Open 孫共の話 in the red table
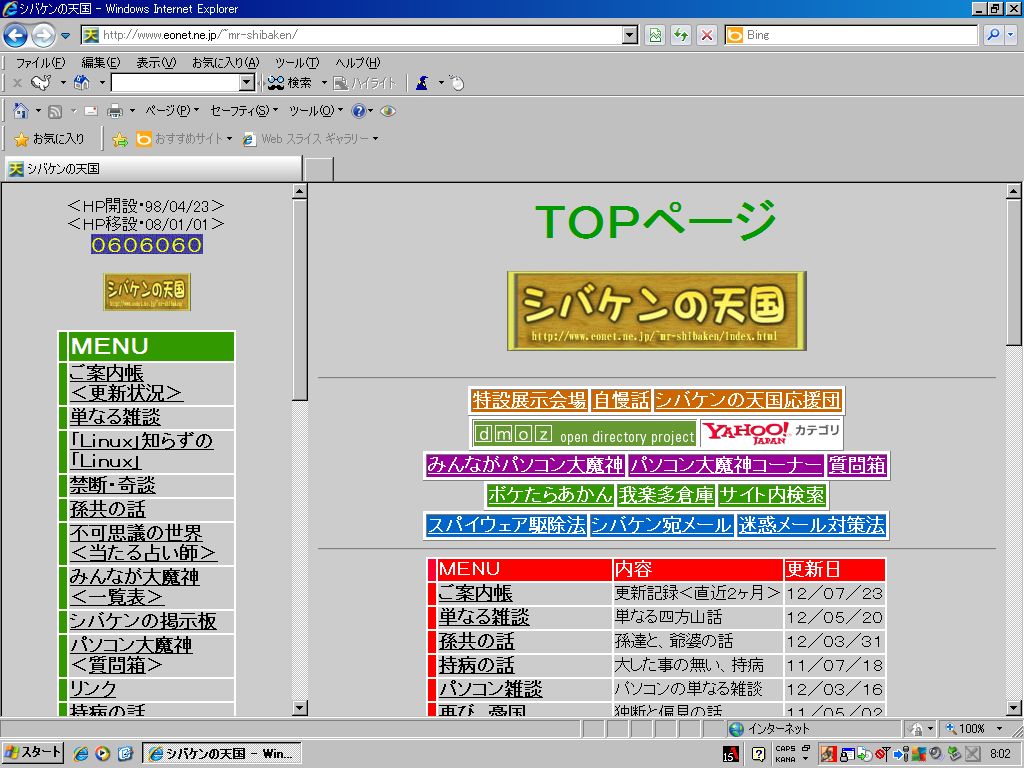Image resolution: width=1024 pixels, height=768 pixels. (x=476, y=641)
